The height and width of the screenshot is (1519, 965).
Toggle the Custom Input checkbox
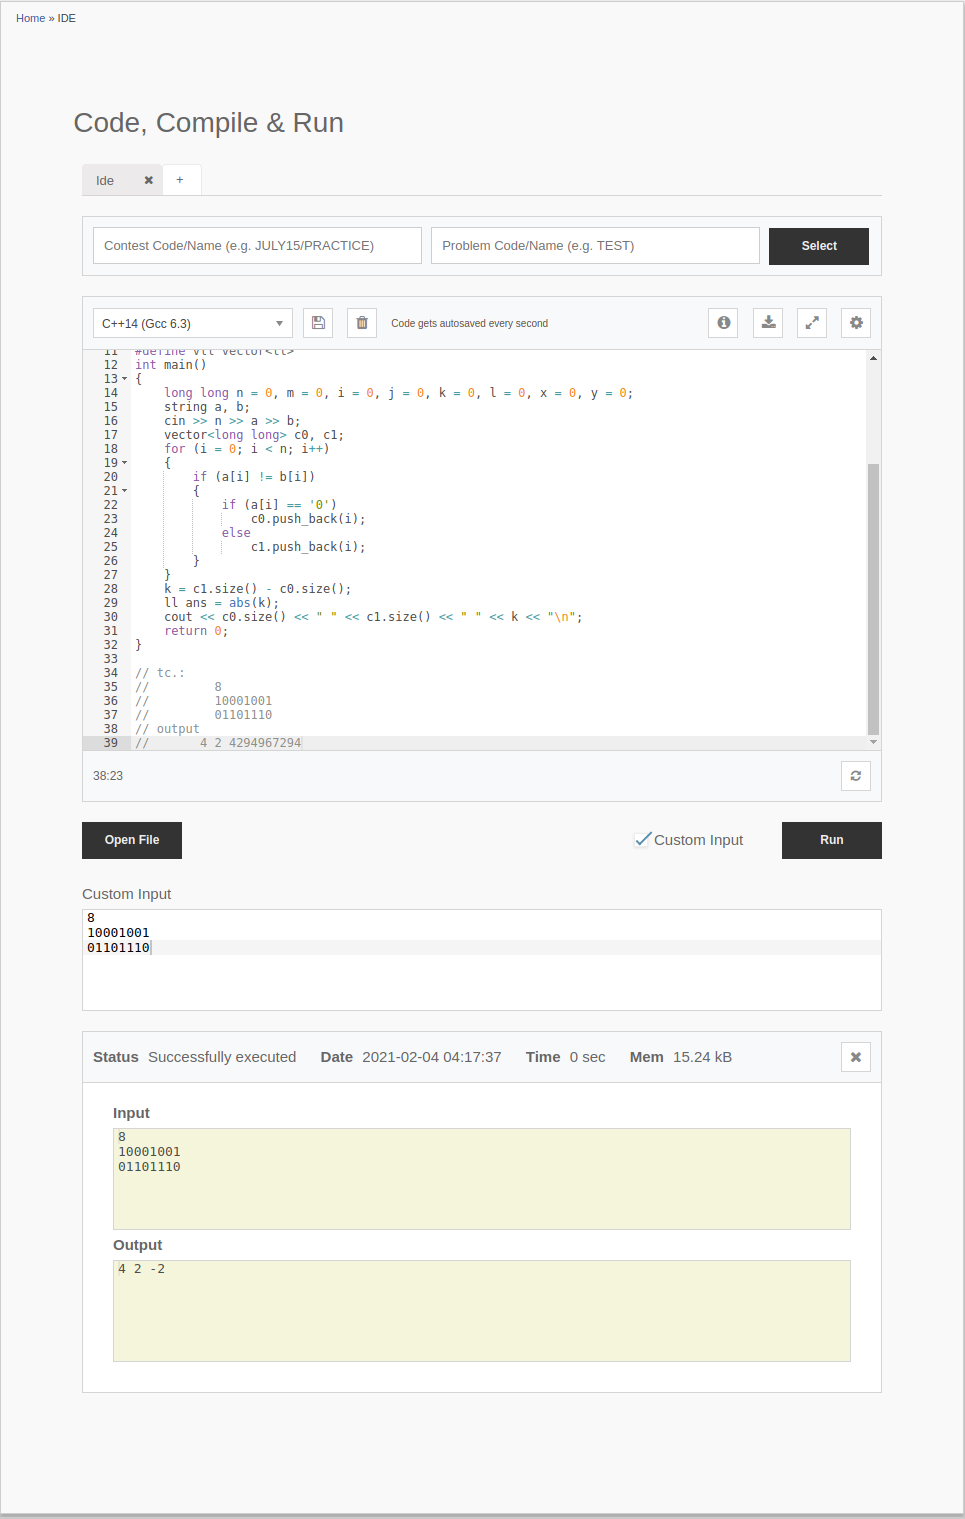pyautogui.click(x=643, y=839)
